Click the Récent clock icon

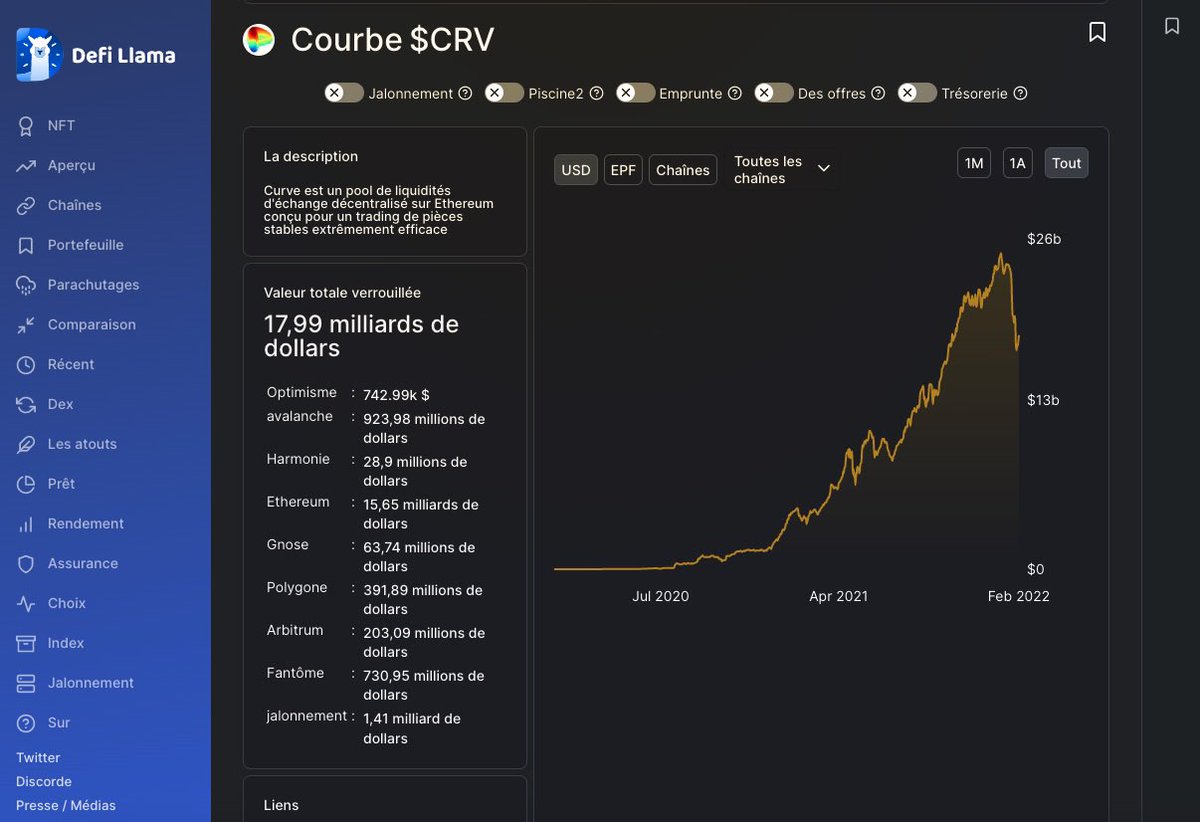26,365
